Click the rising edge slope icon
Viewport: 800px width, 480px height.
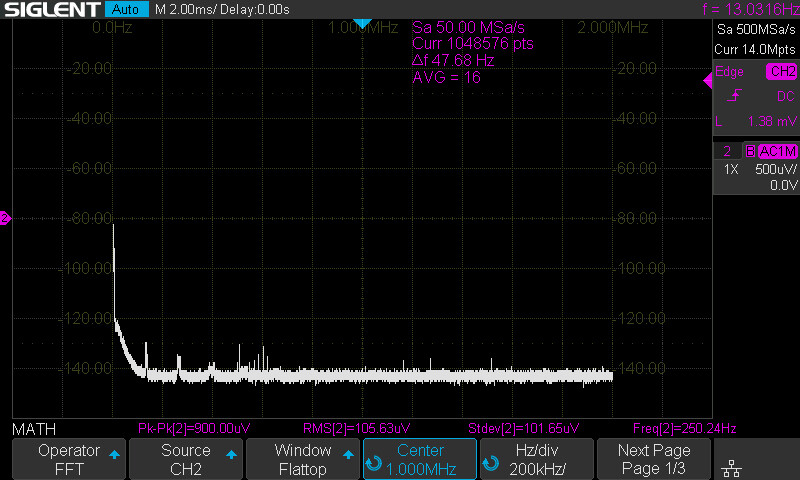click(734, 95)
